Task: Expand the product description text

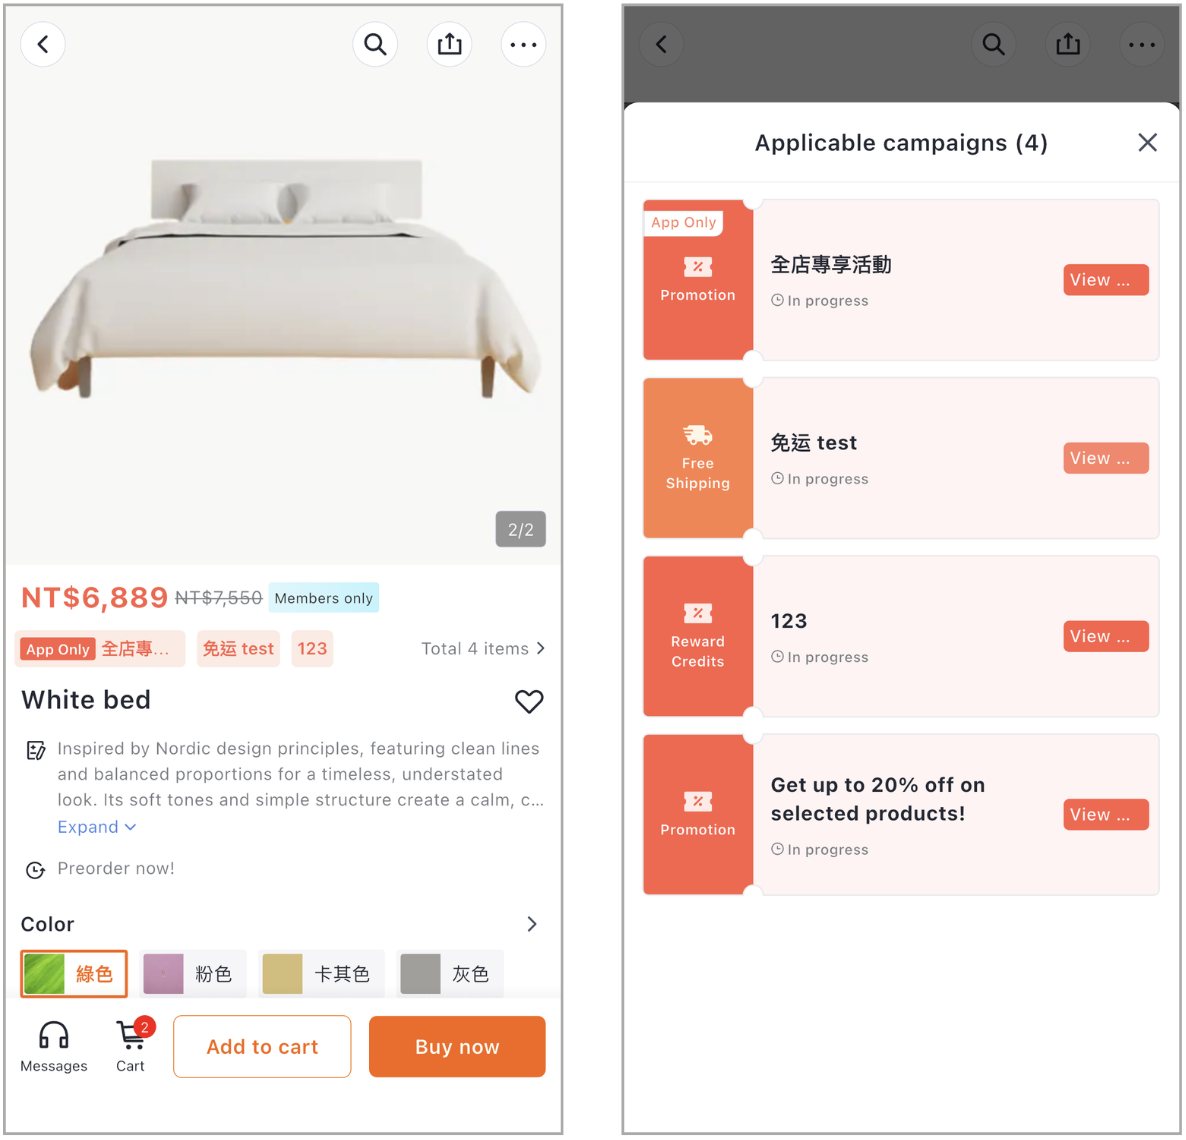Action: point(97,827)
